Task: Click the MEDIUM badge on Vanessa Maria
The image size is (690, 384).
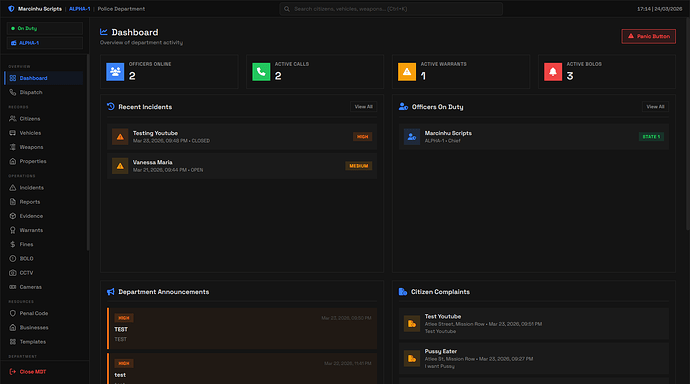Action: coord(359,166)
